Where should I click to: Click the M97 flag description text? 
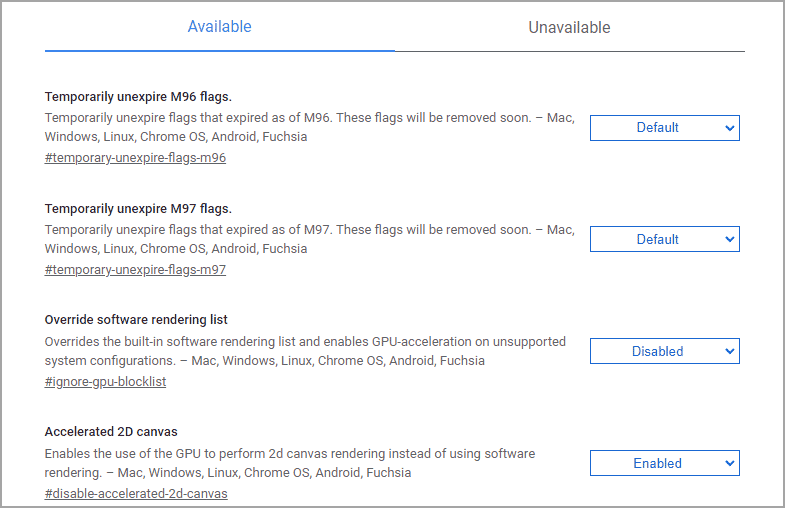(309, 239)
